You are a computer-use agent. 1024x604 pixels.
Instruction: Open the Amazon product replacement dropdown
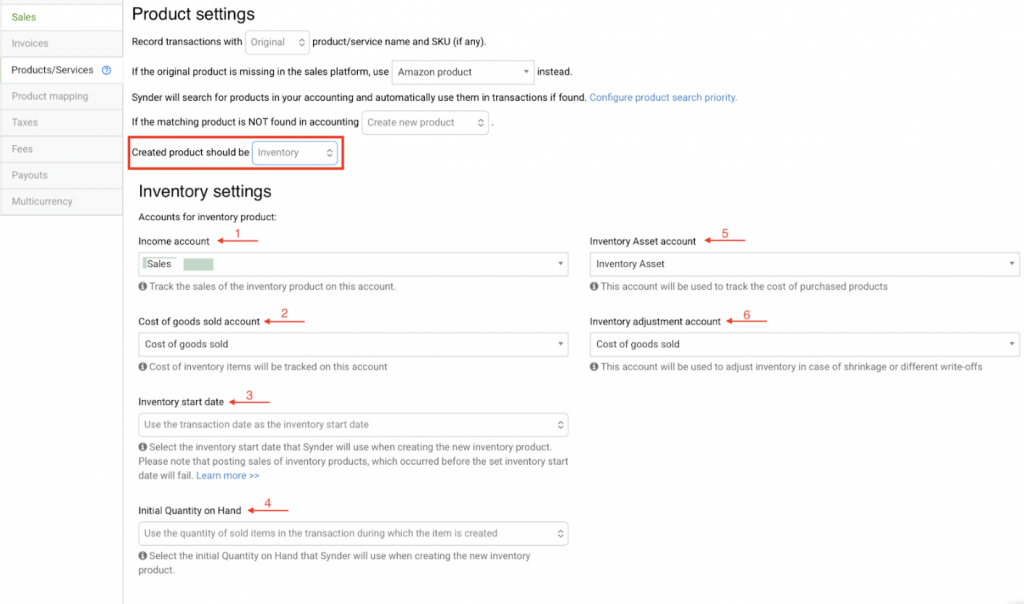[463, 72]
